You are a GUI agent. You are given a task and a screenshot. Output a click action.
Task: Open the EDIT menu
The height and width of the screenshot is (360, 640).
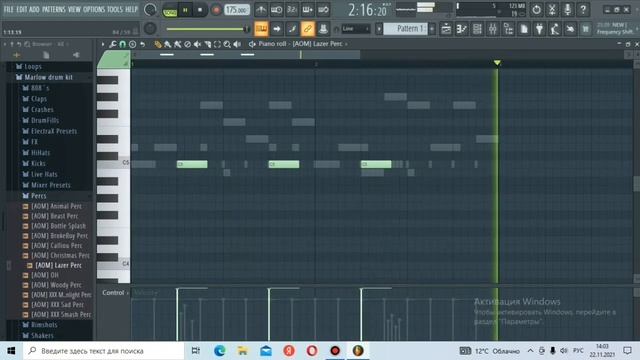(22, 9)
